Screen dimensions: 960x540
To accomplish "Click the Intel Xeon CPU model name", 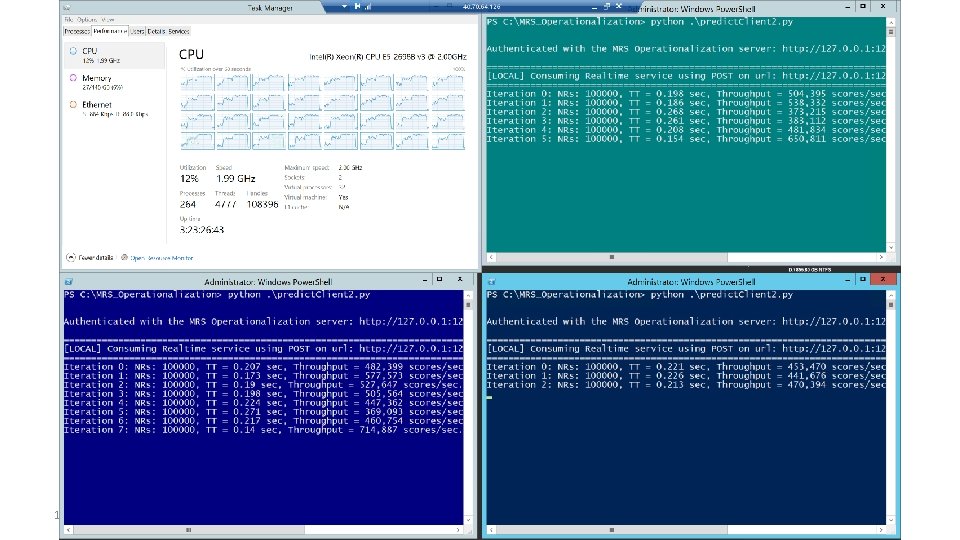I will [388, 57].
